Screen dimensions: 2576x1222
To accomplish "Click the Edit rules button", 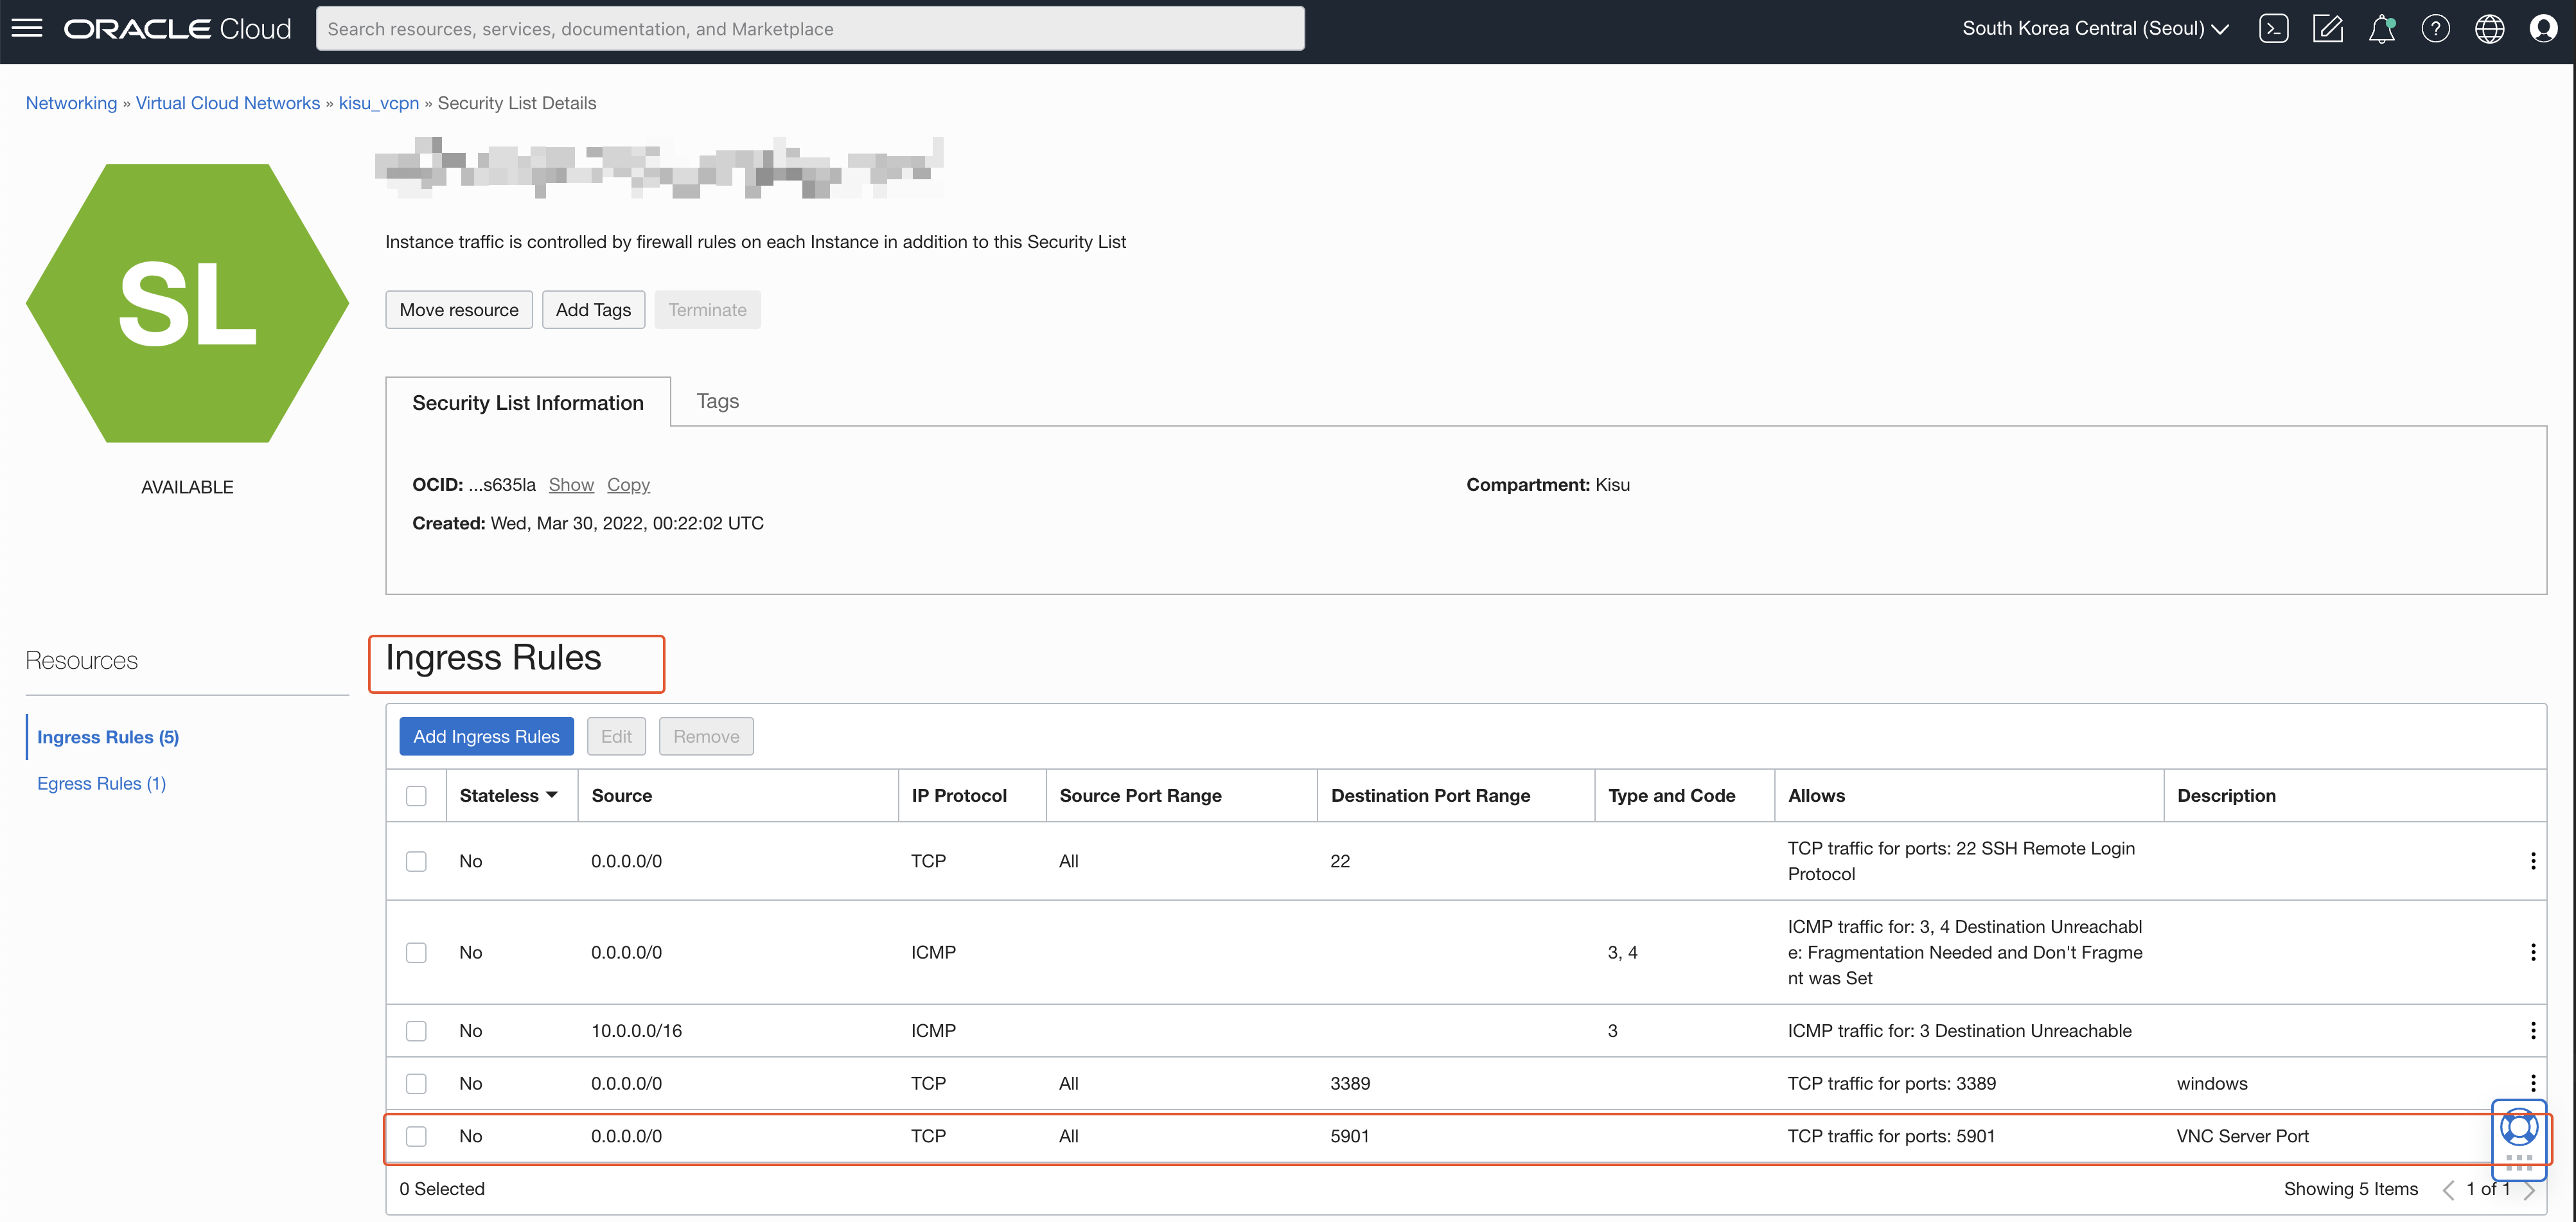I will (x=616, y=736).
